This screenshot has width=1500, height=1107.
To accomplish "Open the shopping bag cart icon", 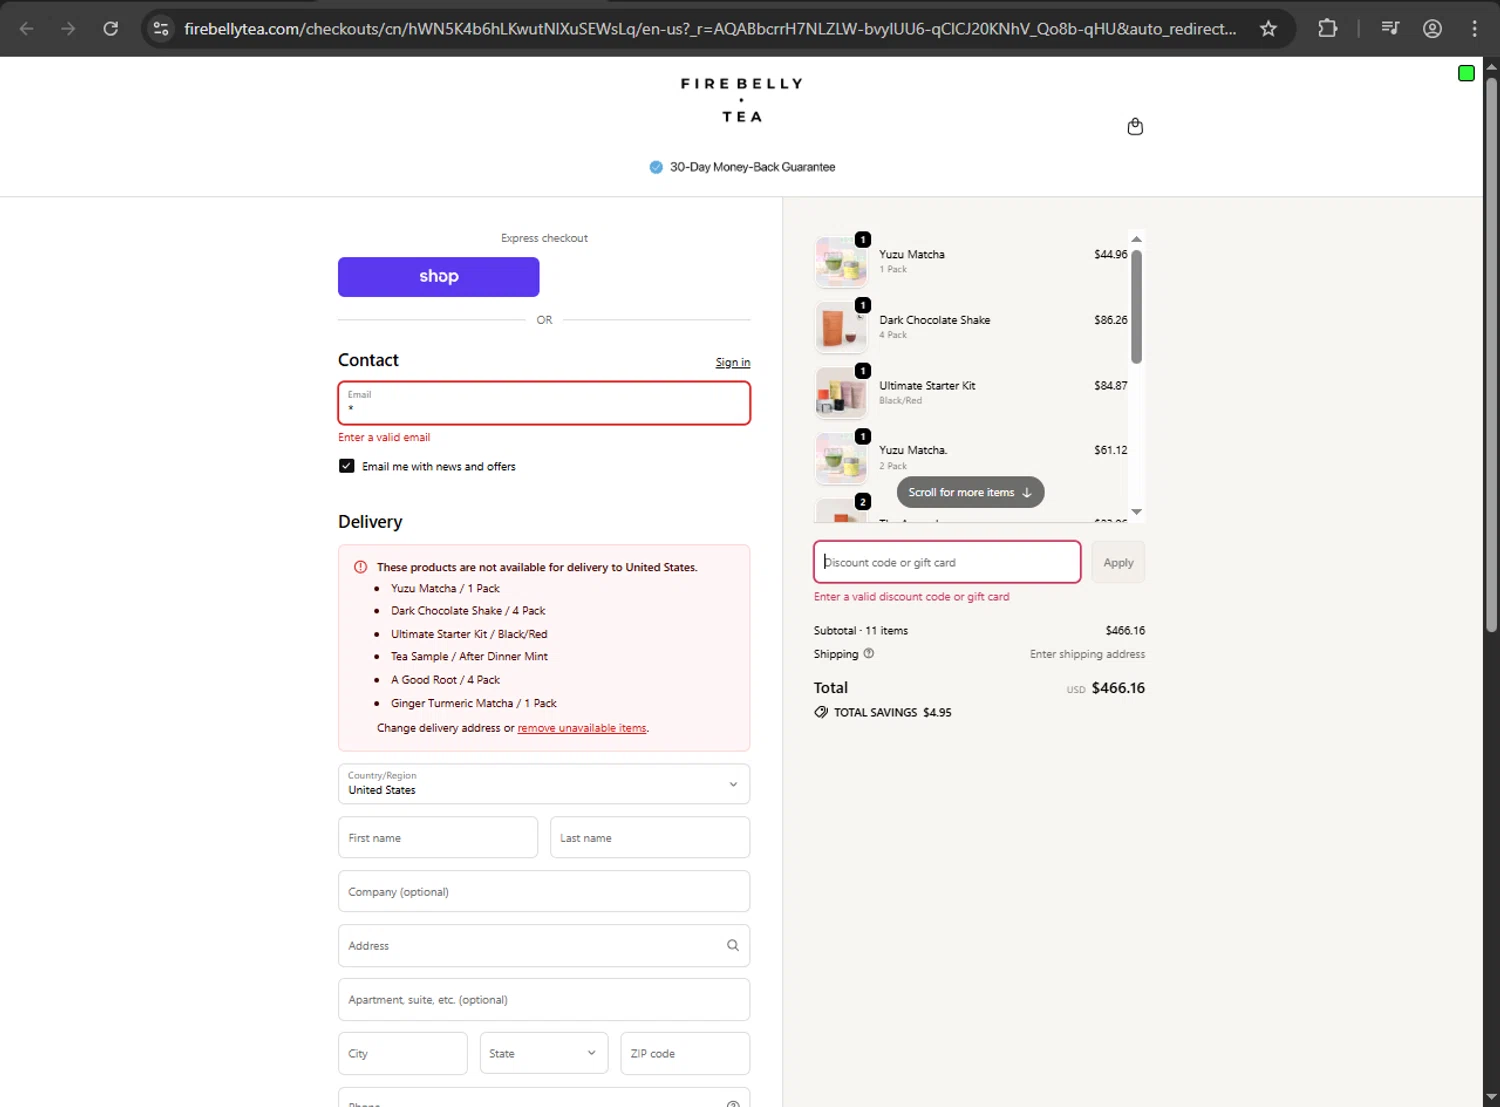I will coord(1135,127).
